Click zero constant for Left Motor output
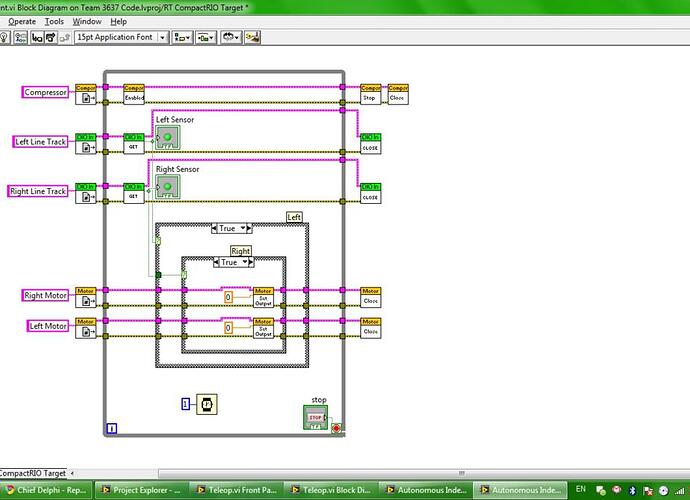Viewport: 690px width, 500px height. (x=228, y=328)
